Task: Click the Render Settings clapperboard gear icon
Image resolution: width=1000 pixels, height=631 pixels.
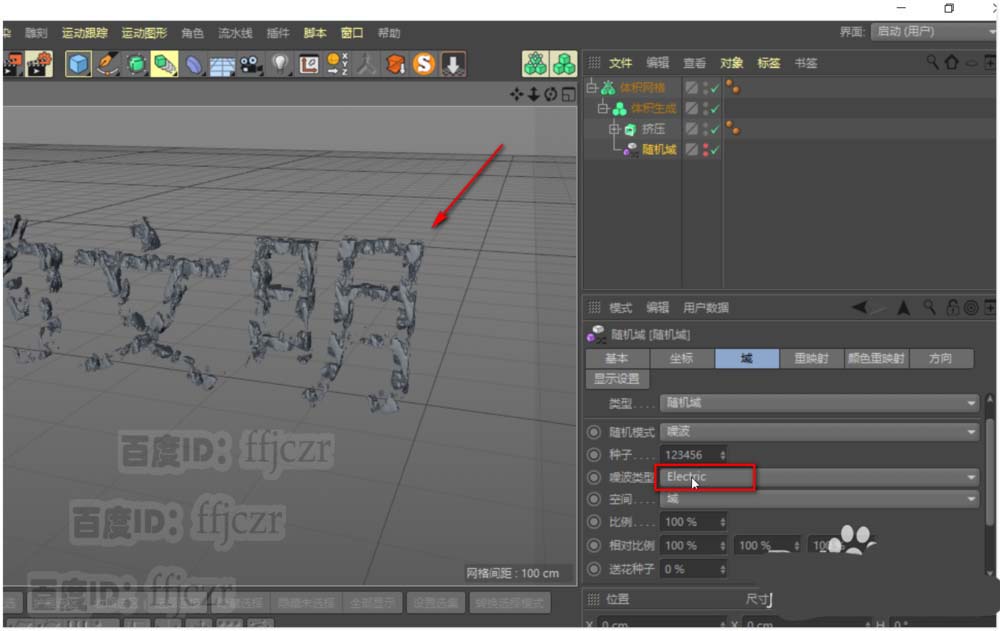Action: coord(39,65)
